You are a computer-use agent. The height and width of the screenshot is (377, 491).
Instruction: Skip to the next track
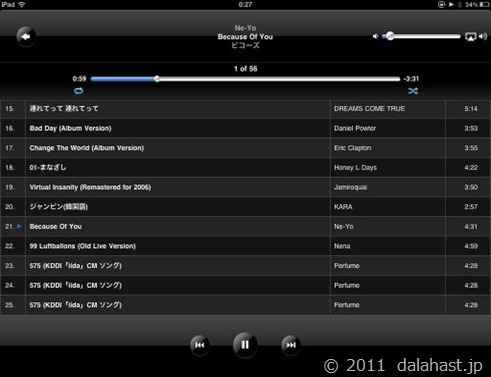(291, 345)
